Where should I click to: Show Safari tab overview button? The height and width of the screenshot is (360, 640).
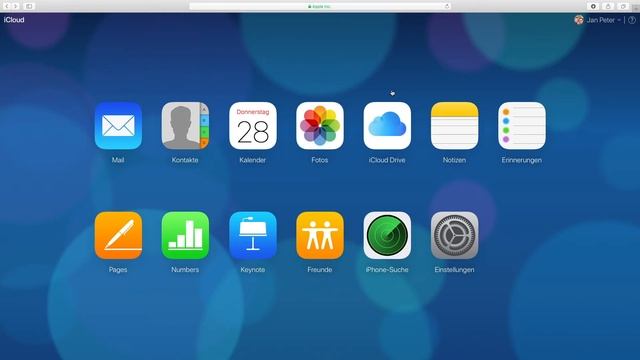[623, 6]
